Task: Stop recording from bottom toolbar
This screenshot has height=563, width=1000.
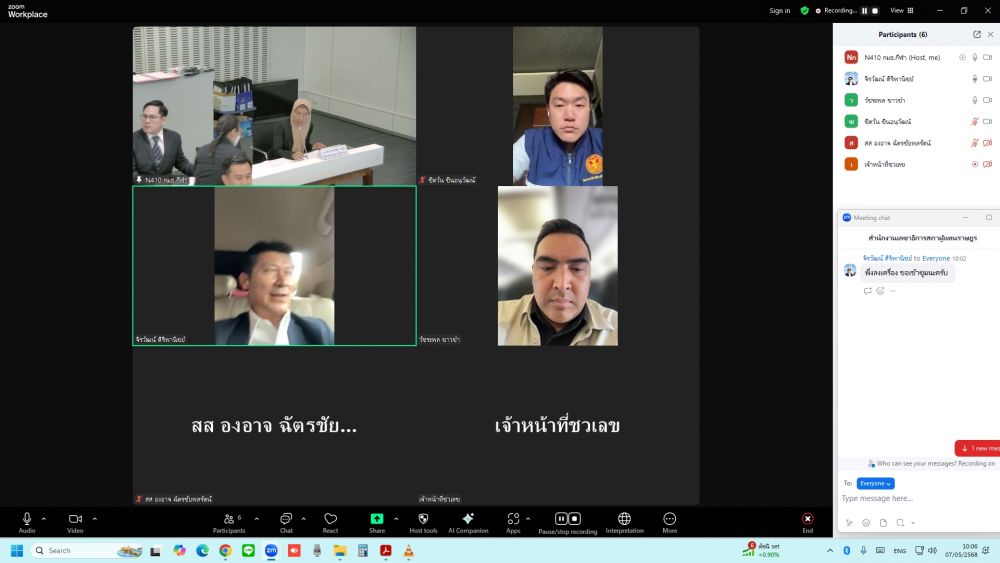Action: coord(575,518)
